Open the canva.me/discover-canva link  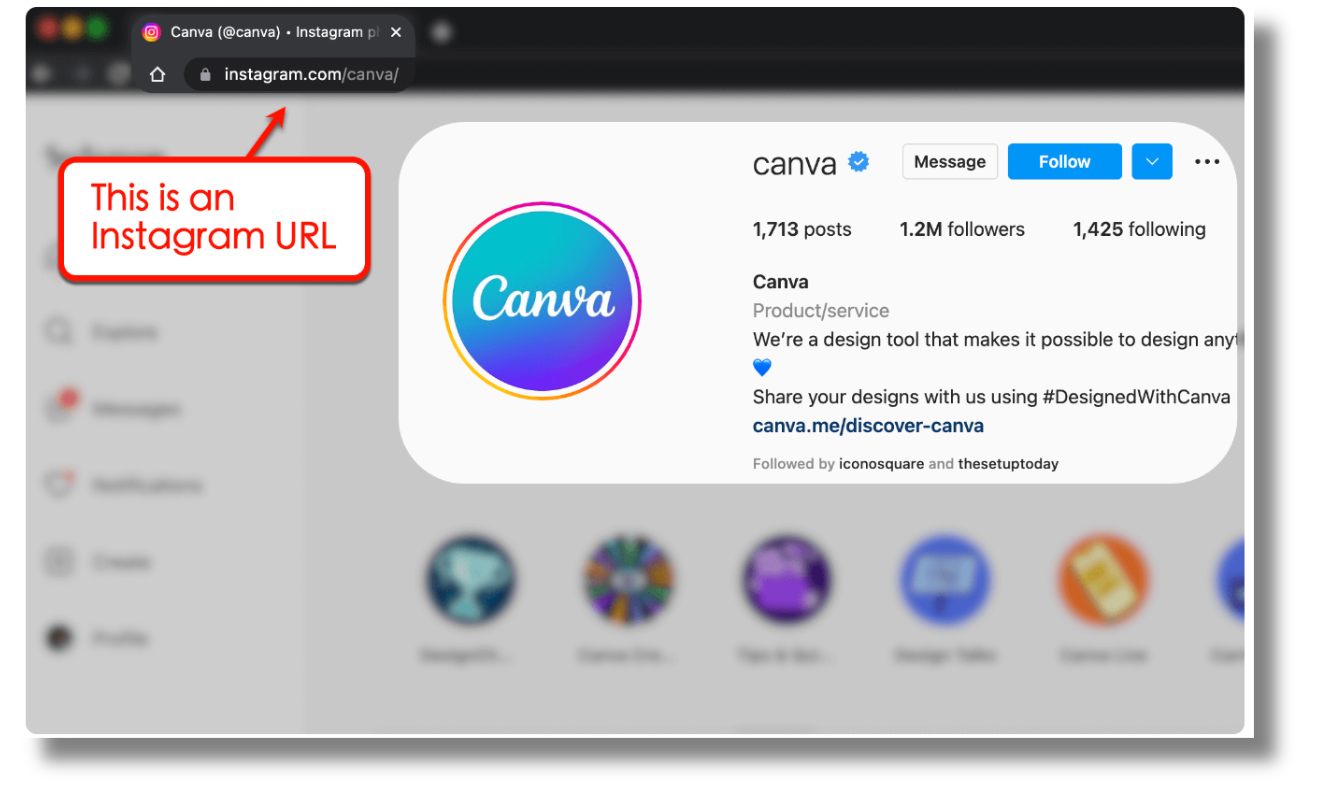pos(868,426)
